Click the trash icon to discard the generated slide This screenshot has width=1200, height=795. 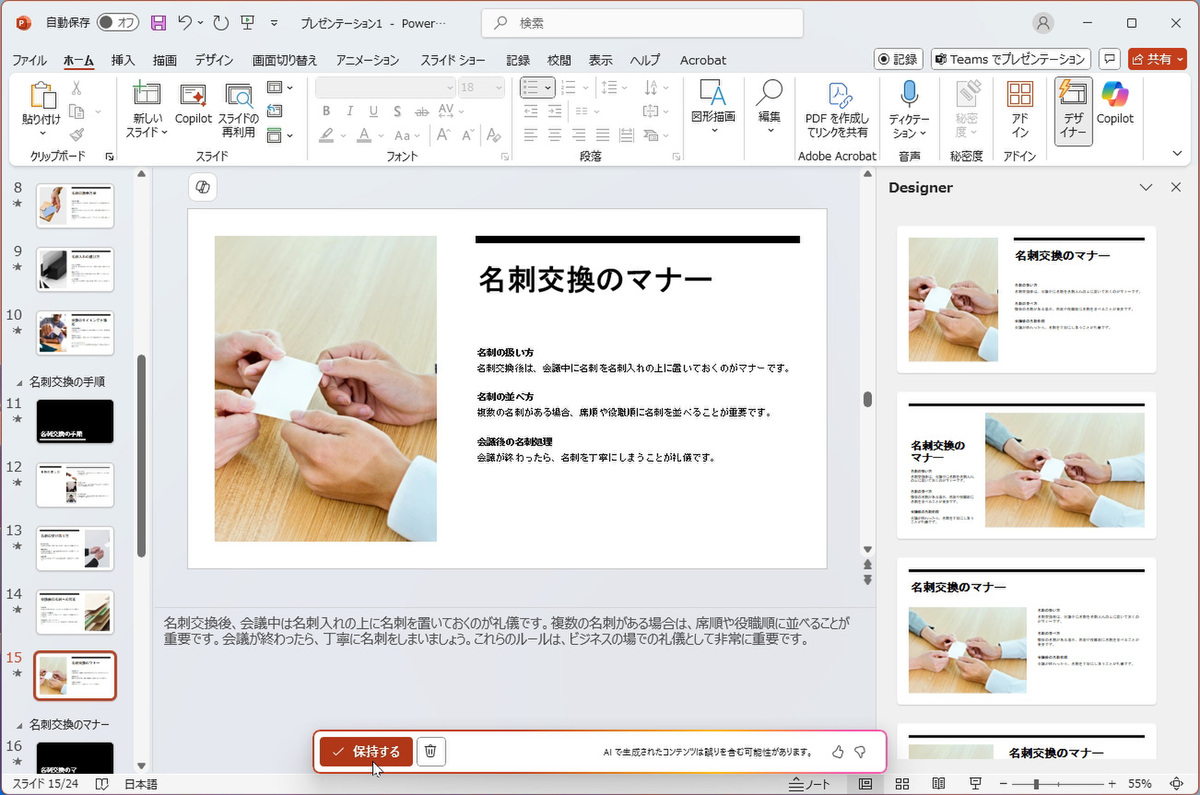point(430,751)
